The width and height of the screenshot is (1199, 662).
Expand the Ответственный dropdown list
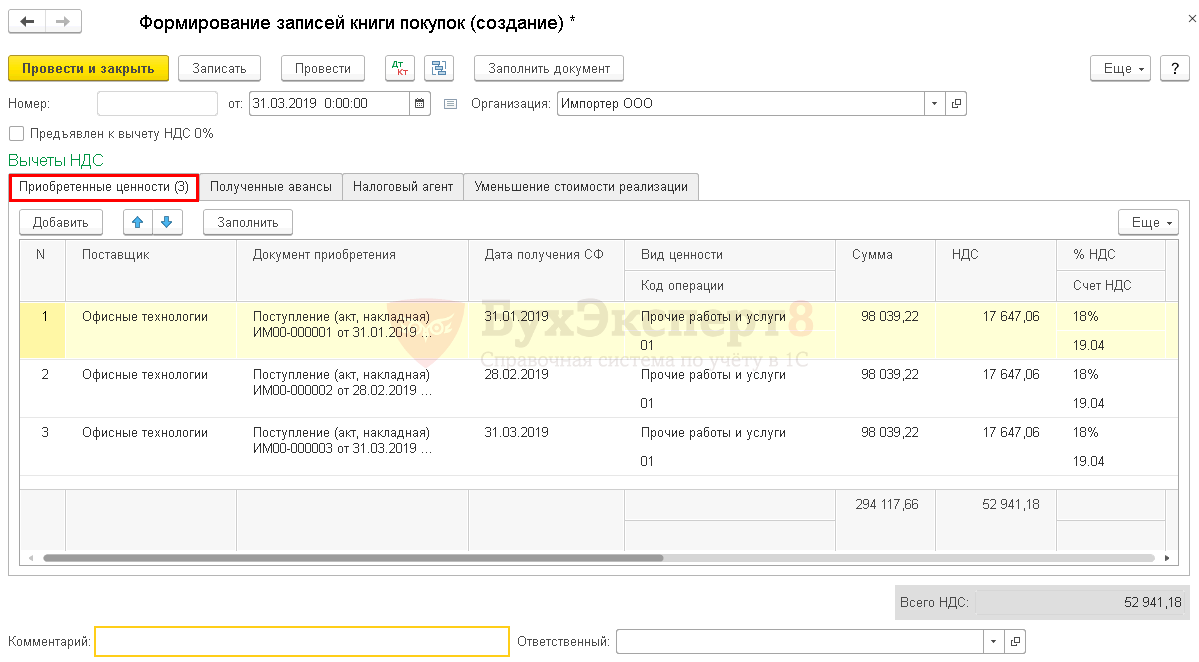[993, 641]
